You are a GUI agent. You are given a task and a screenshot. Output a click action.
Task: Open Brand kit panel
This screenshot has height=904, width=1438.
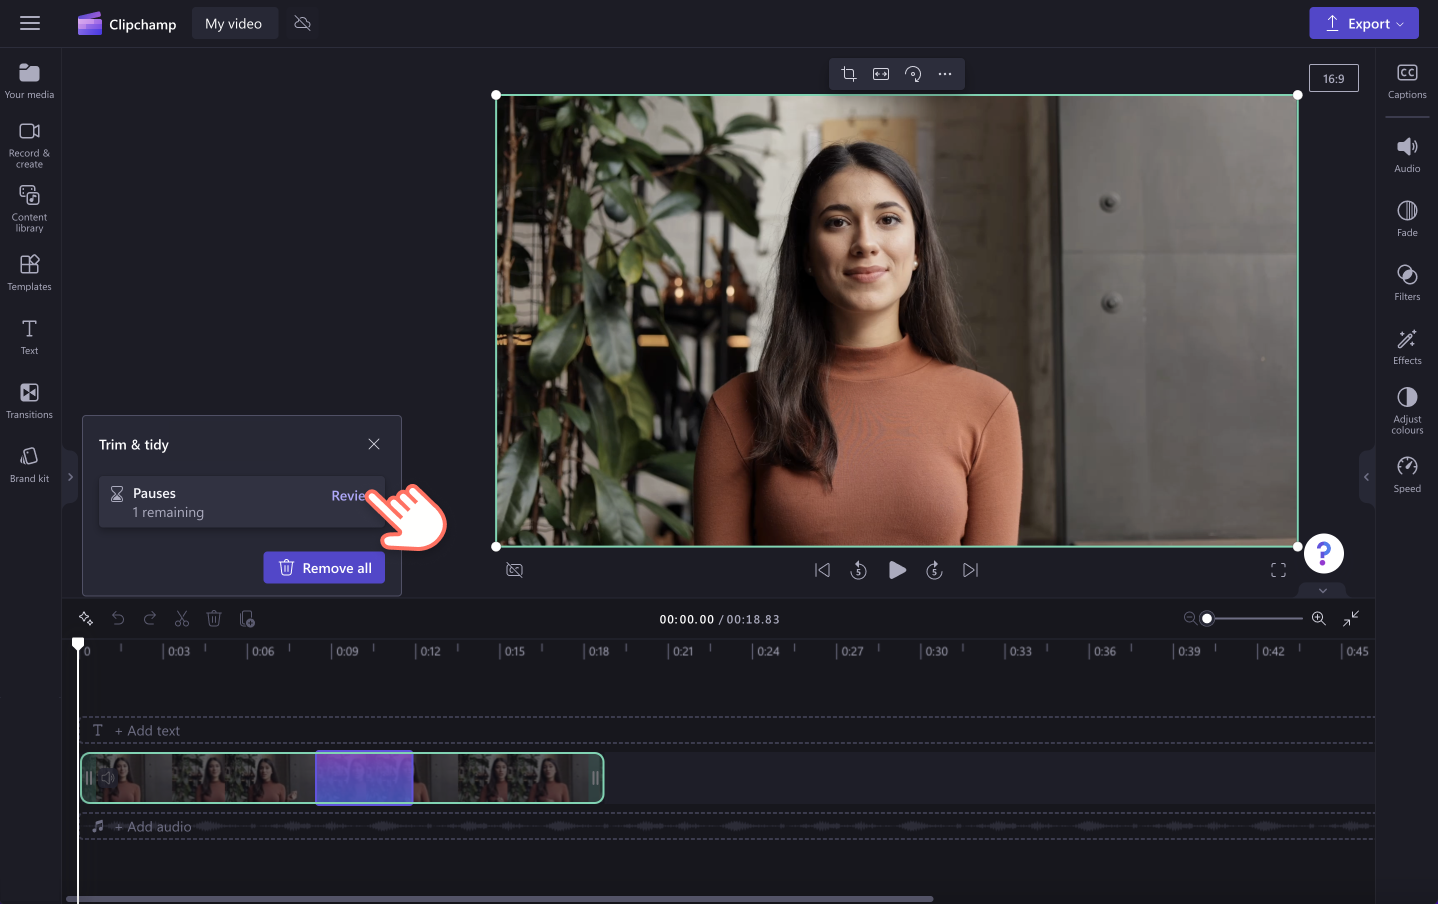29,465
